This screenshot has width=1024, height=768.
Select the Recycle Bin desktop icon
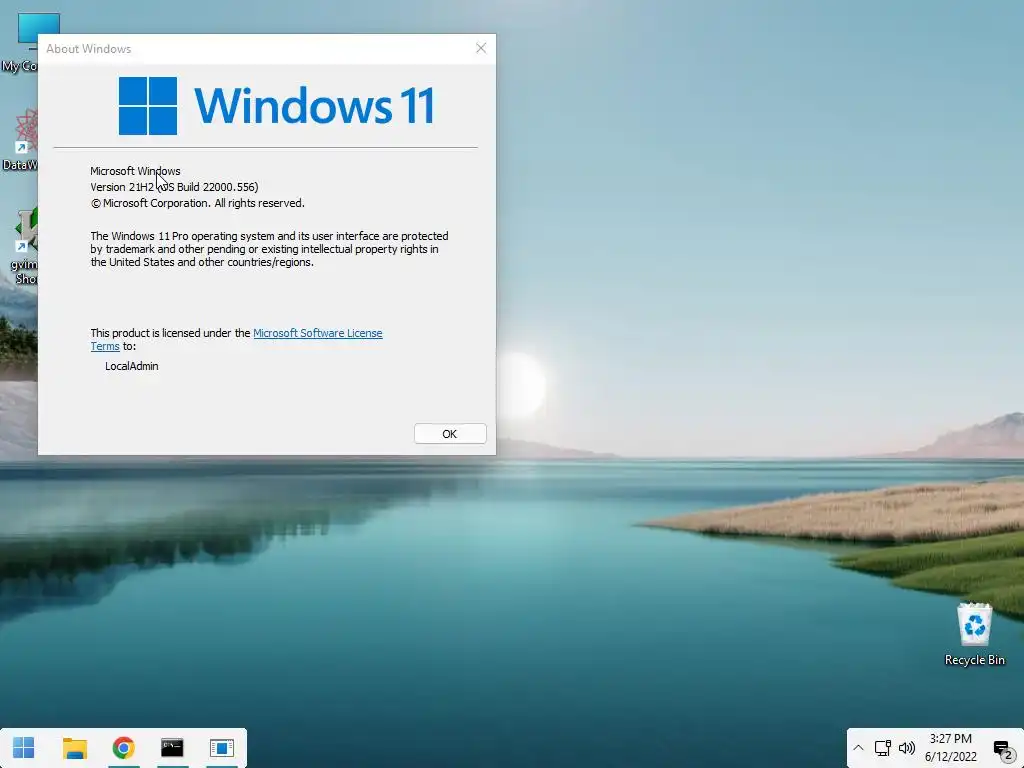click(974, 634)
